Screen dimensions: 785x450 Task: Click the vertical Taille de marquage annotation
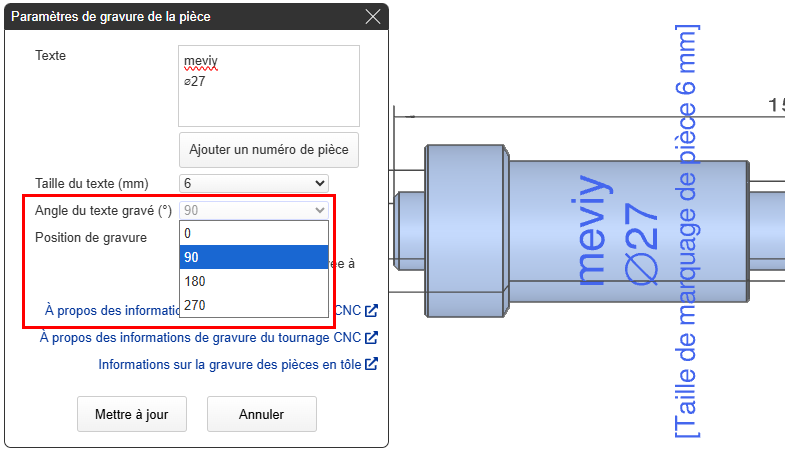tap(686, 230)
